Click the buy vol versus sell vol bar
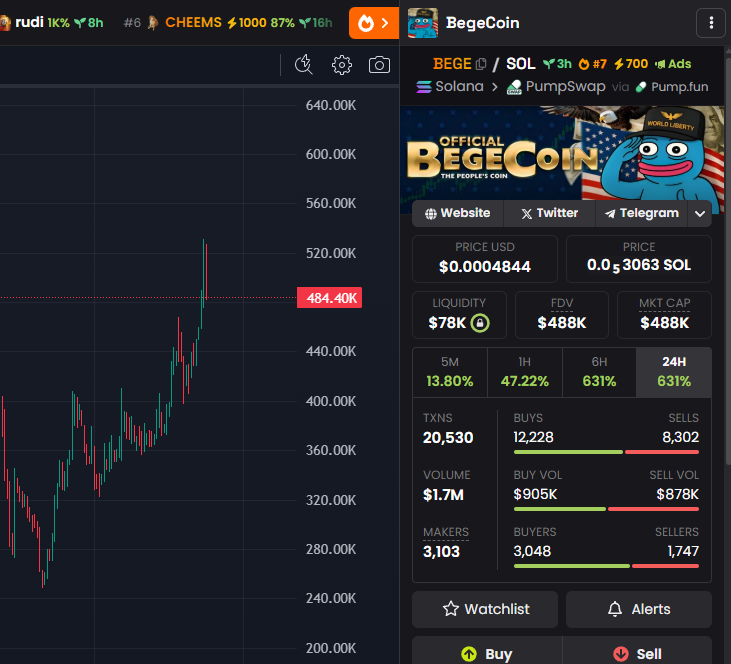The width and height of the screenshot is (731, 664). [606, 509]
